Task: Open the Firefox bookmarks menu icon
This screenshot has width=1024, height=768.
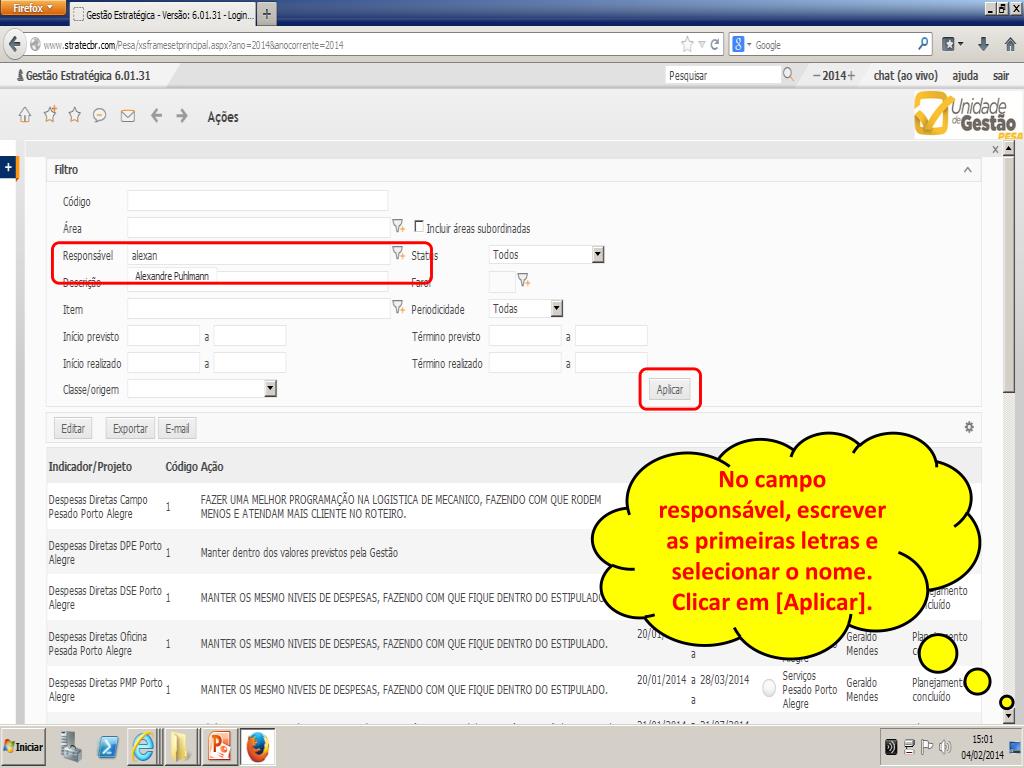Action: coord(952,44)
